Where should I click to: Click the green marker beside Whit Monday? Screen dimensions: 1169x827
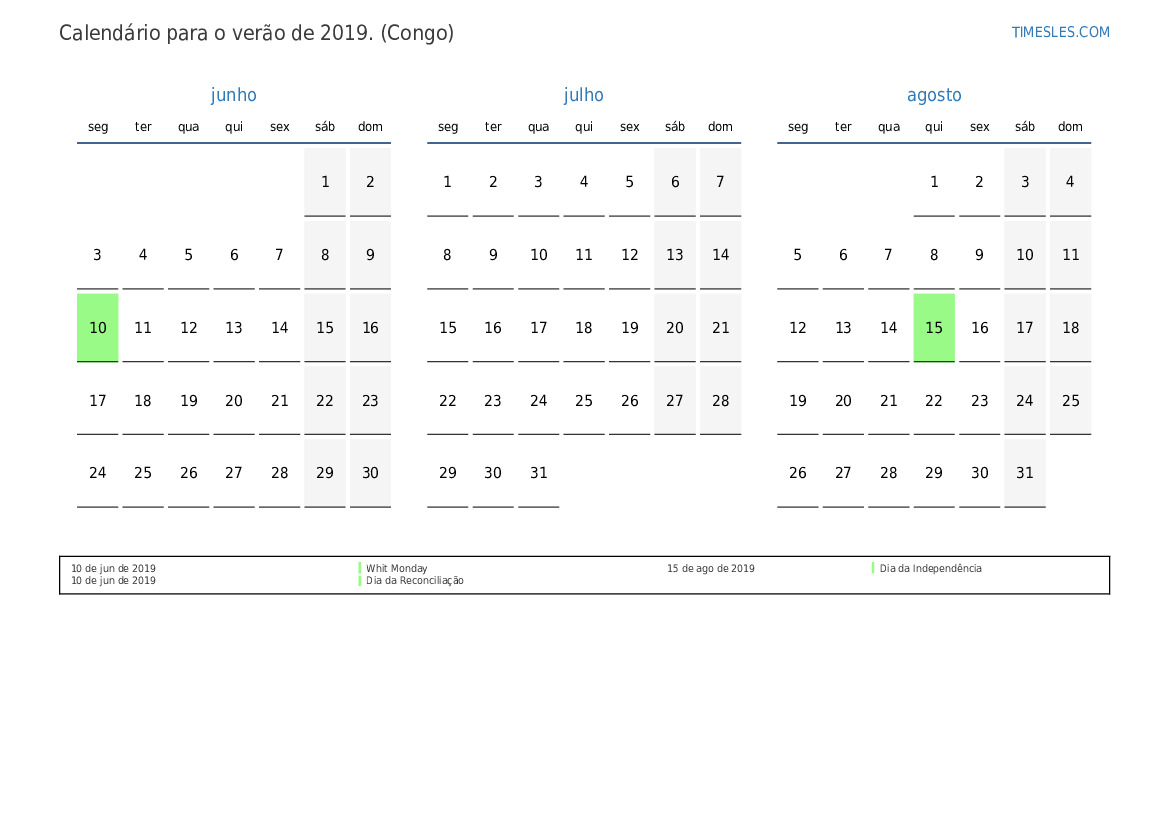[360, 568]
